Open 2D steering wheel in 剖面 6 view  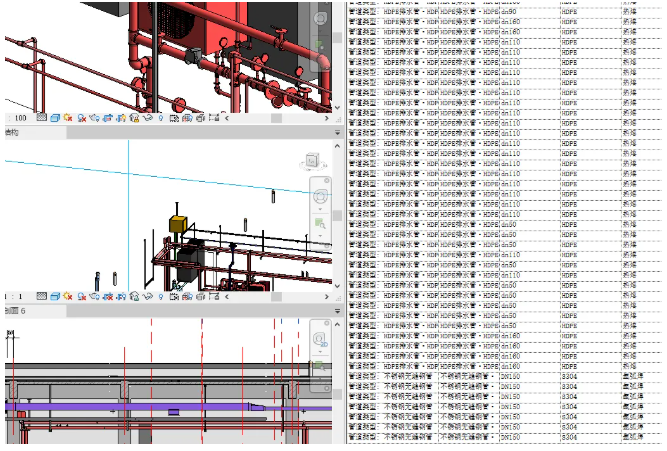(x=320, y=340)
